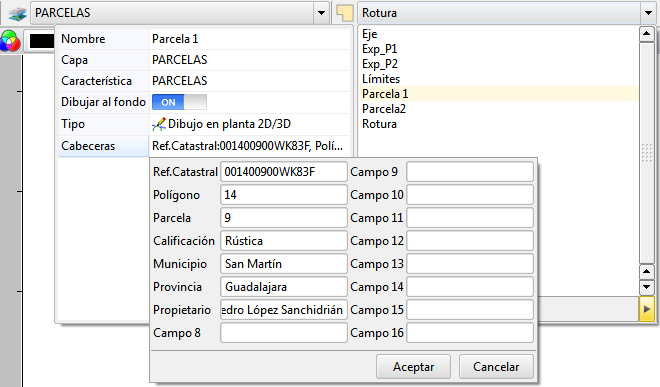Click the Municipio input field
The width and height of the screenshot is (660, 387).
pos(284,264)
